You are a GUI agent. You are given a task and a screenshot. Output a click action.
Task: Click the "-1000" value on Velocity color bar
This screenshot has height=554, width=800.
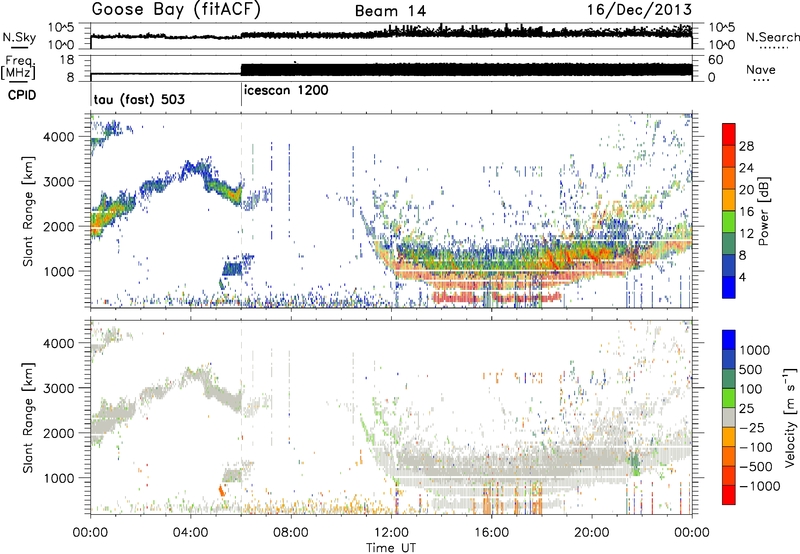click(x=759, y=486)
